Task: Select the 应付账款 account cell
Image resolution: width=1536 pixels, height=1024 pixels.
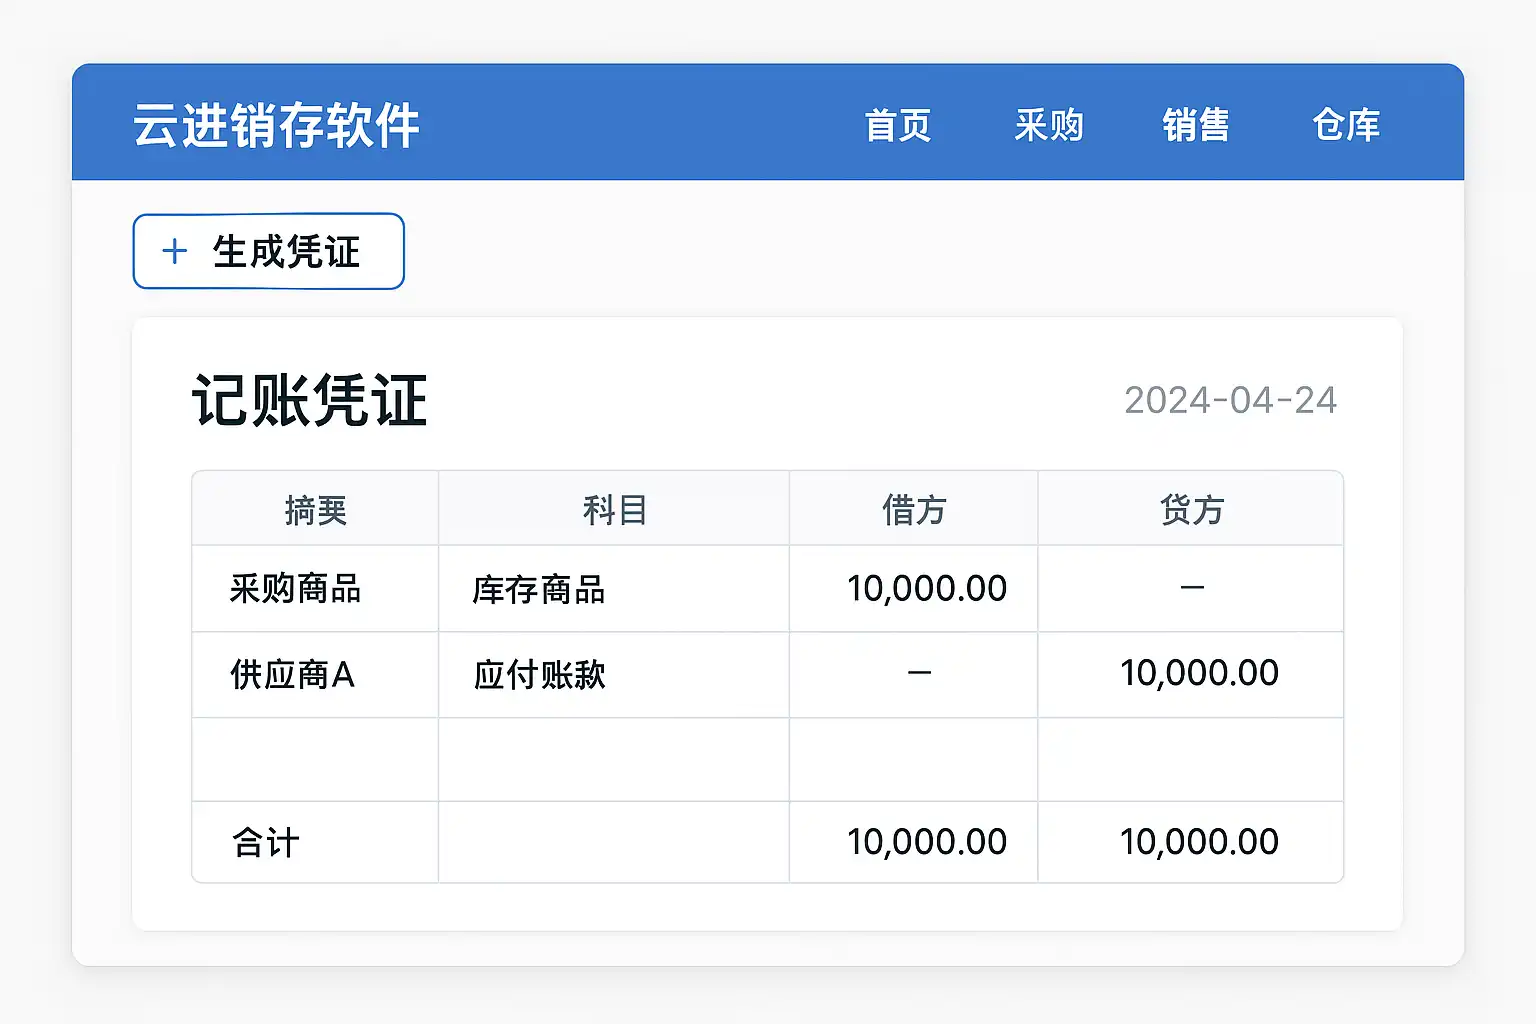Action: coord(540,675)
